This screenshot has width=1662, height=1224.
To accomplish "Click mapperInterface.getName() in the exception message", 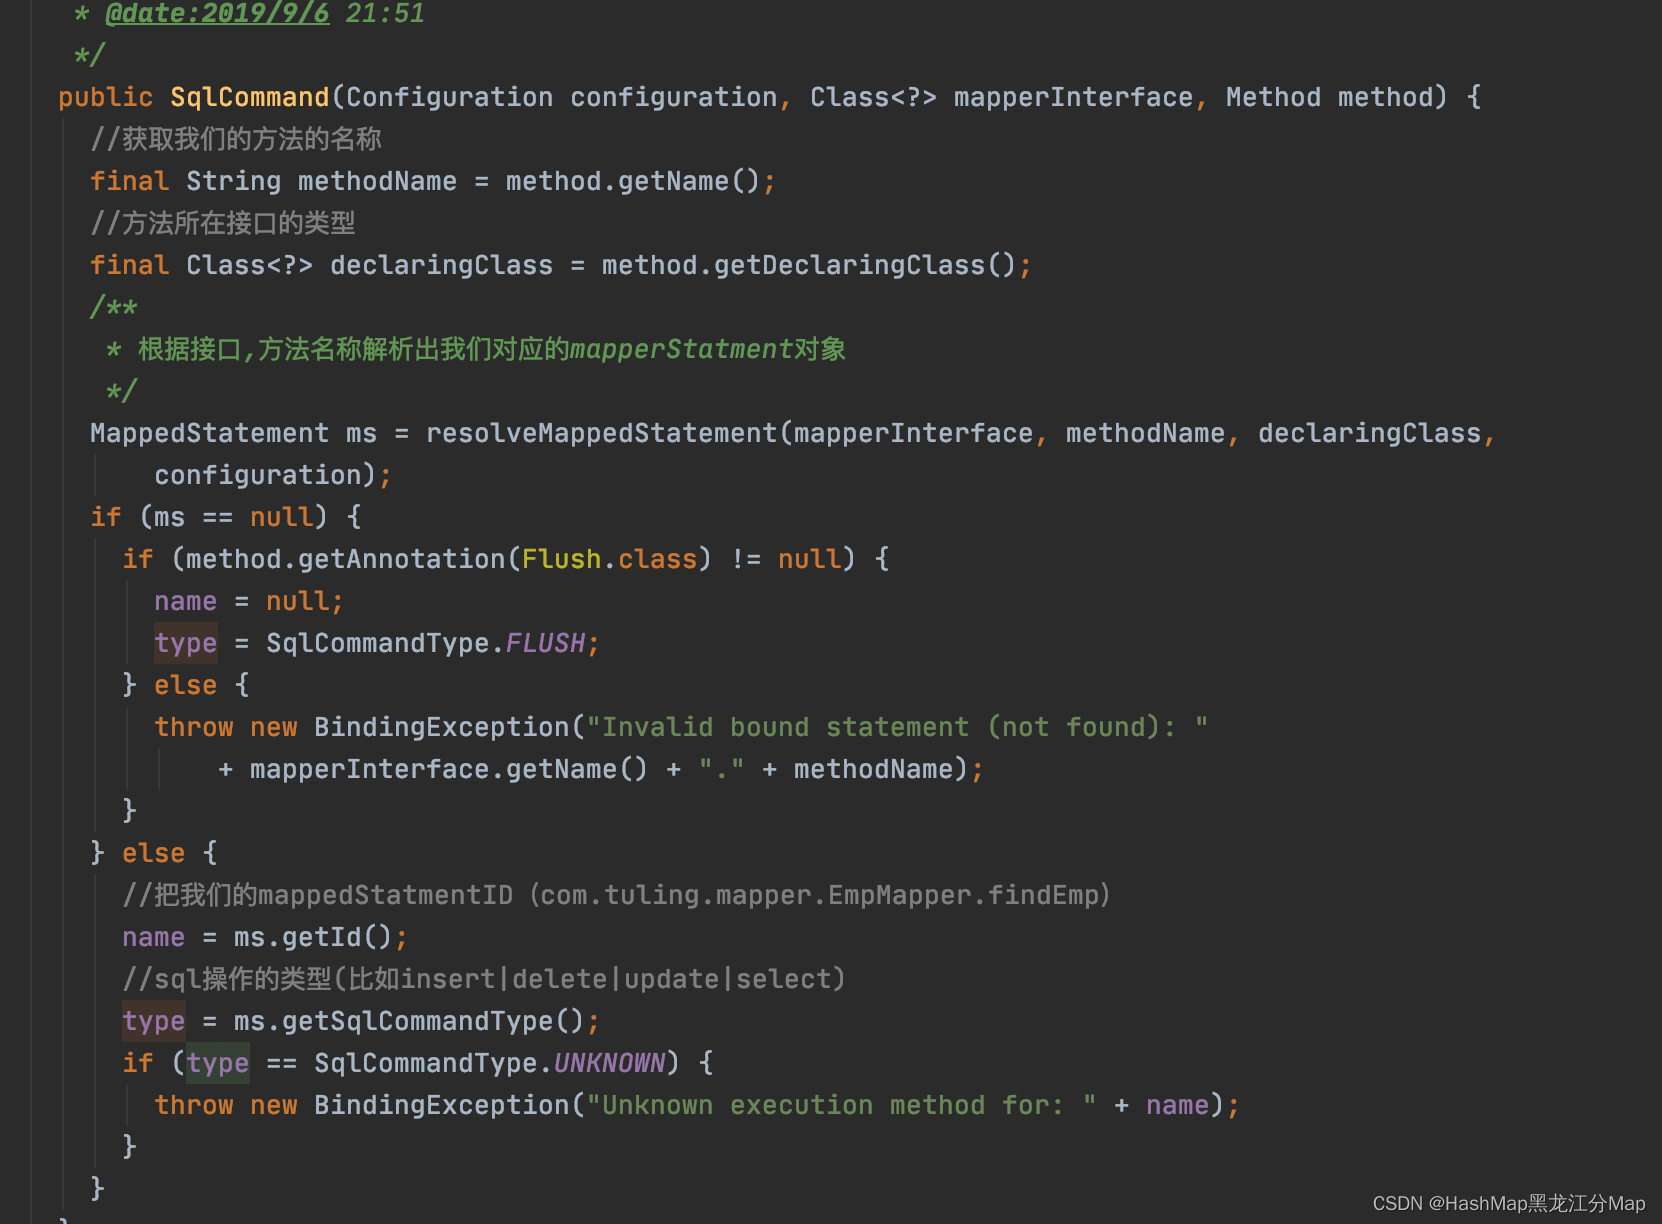I will (x=449, y=769).
